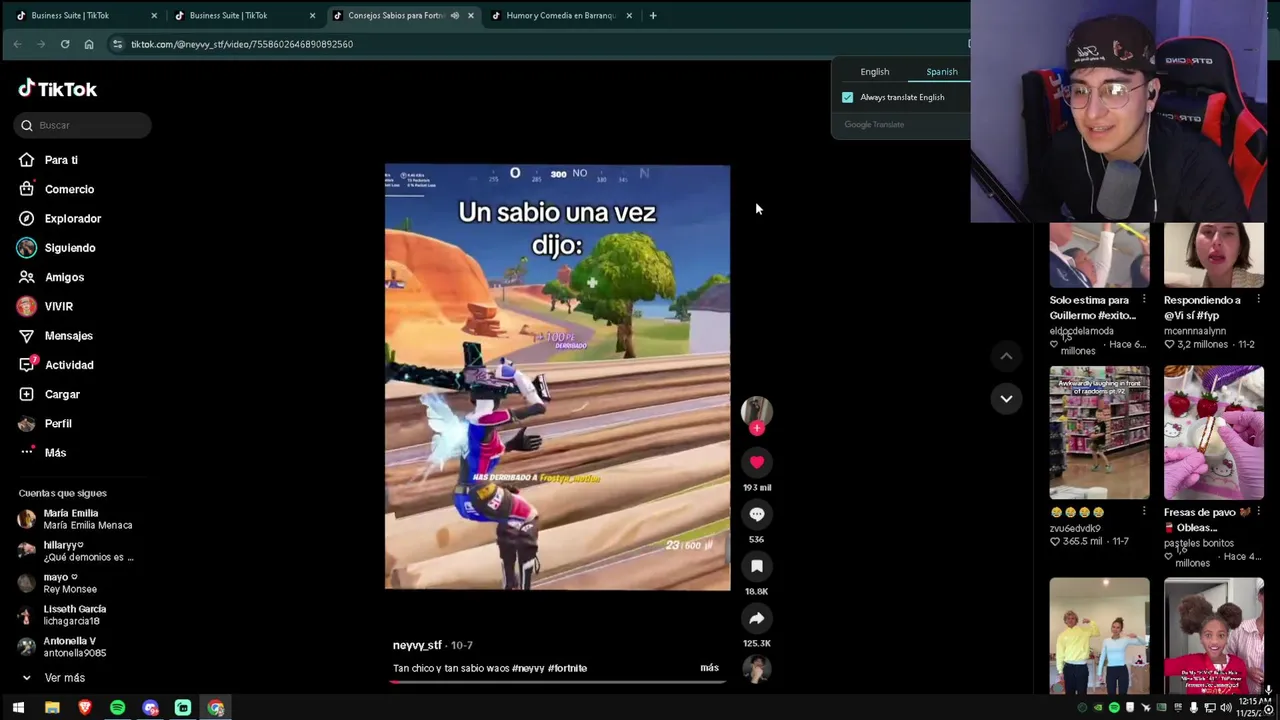1280x720 pixels.
Task: Share the video with arrow icon
Action: pos(757,618)
